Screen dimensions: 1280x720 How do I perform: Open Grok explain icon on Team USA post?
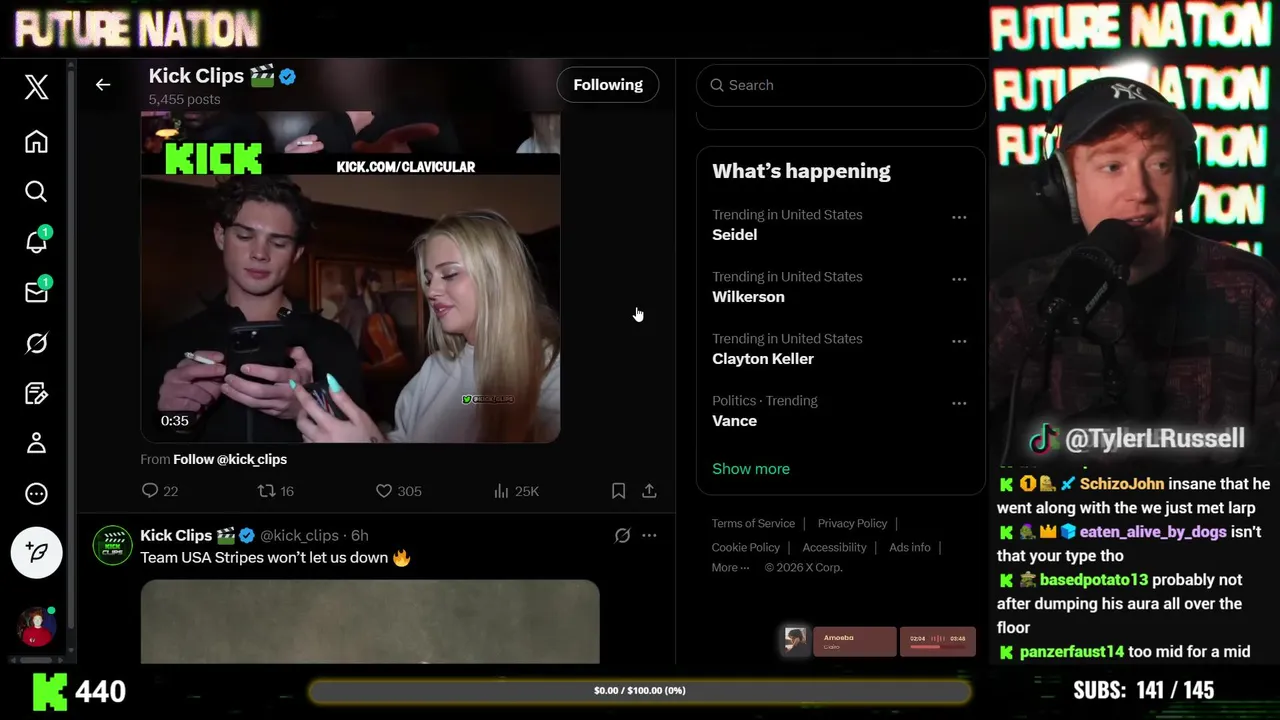click(x=622, y=535)
